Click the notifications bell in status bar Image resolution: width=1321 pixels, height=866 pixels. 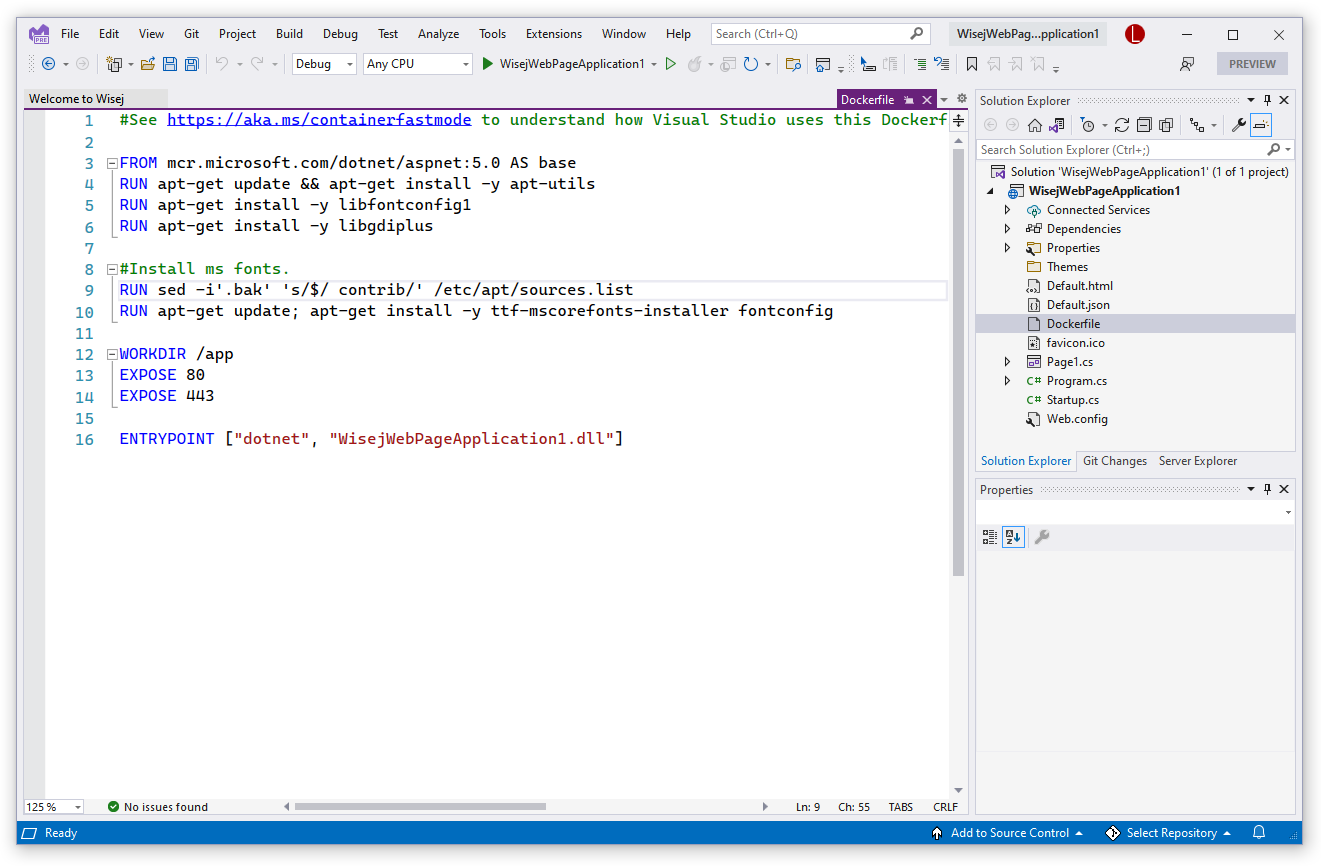1259,833
